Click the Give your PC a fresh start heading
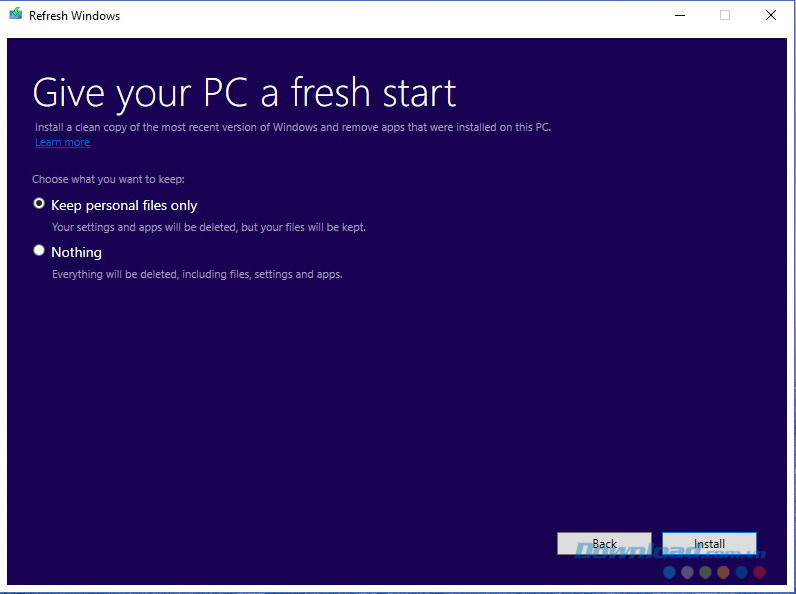This screenshot has height=594, width=796. pyautogui.click(x=244, y=93)
